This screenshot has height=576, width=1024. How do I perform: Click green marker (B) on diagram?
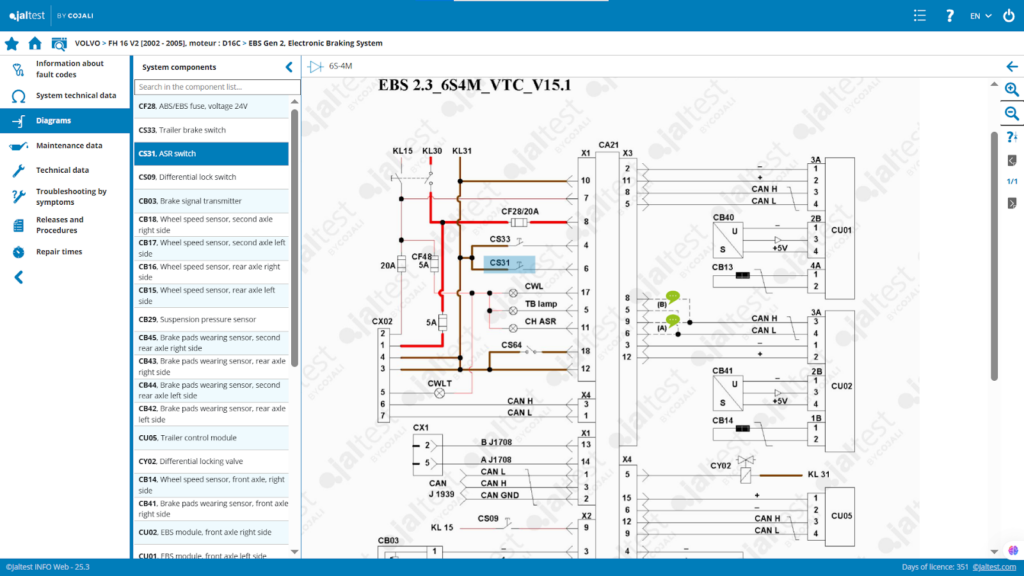(674, 297)
